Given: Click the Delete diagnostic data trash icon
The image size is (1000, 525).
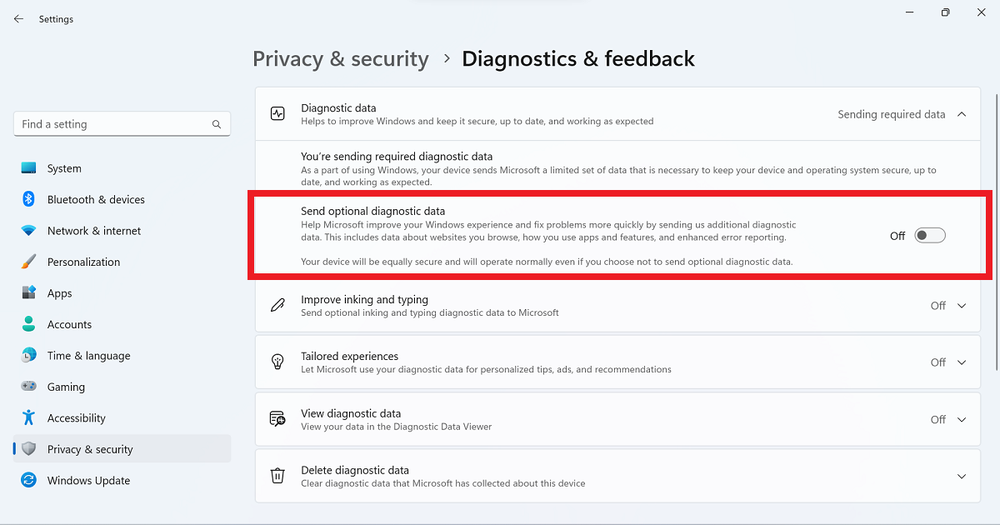Looking at the screenshot, I should pyautogui.click(x=277, y=476).
